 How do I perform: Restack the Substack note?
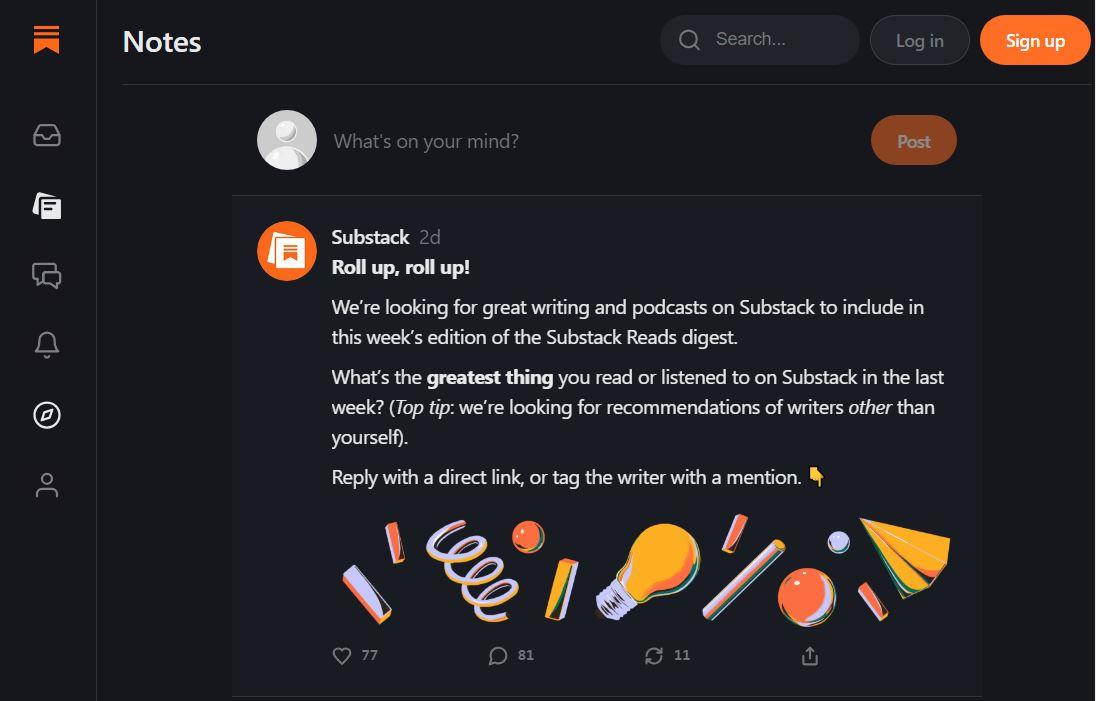[654, 656]
